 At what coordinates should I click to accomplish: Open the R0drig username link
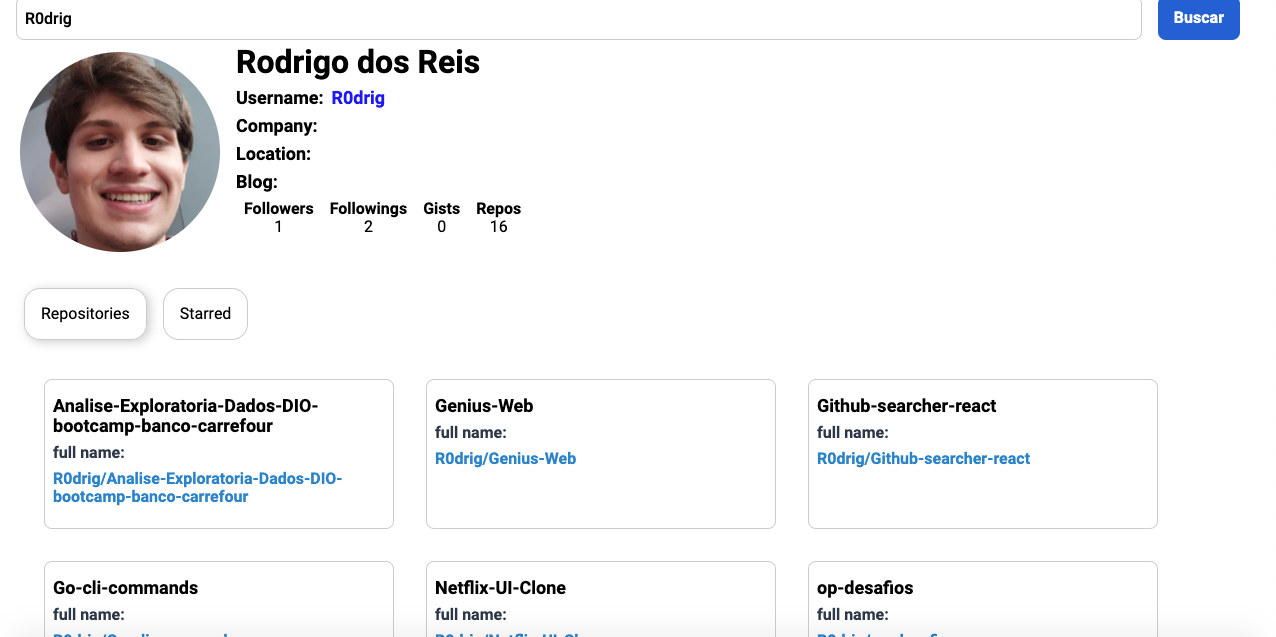[358, 98]
